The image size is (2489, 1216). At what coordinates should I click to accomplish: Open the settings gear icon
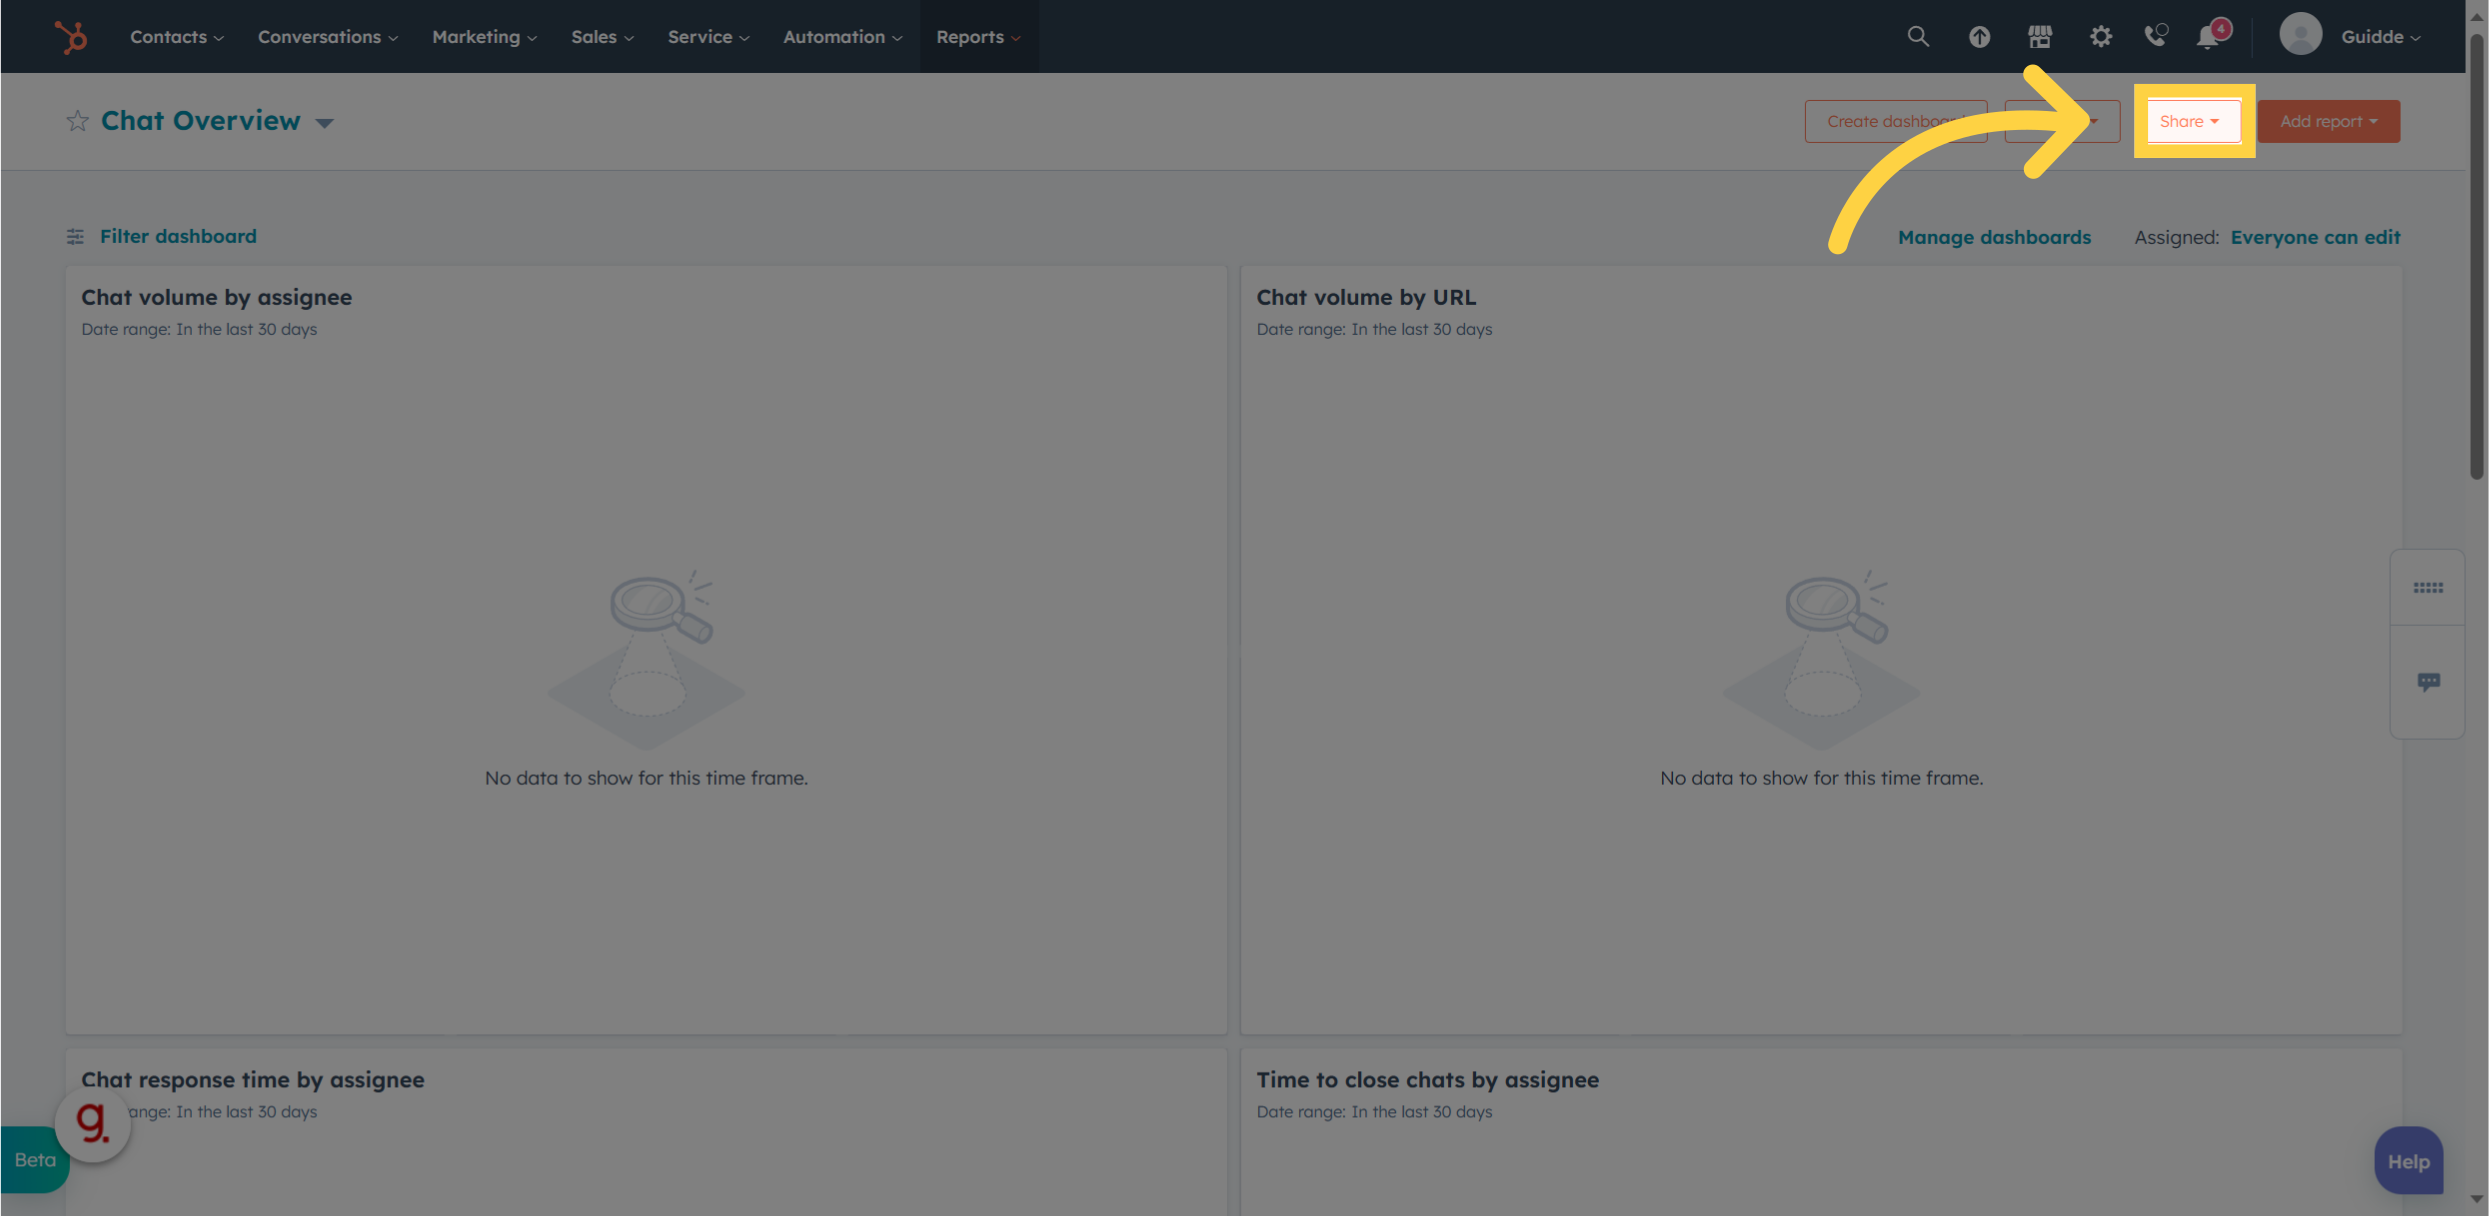(2100, 36)
